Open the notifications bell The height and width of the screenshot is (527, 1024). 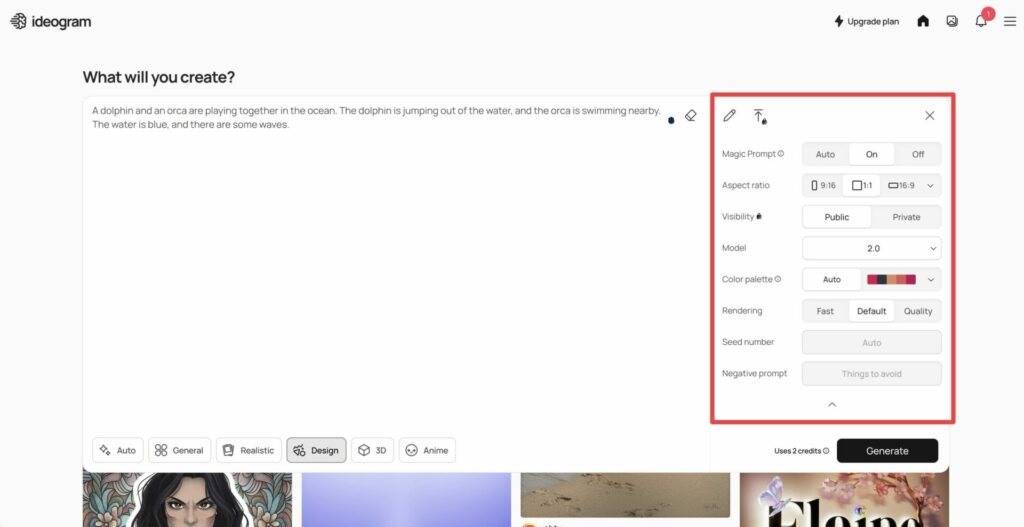pos(981,21)
